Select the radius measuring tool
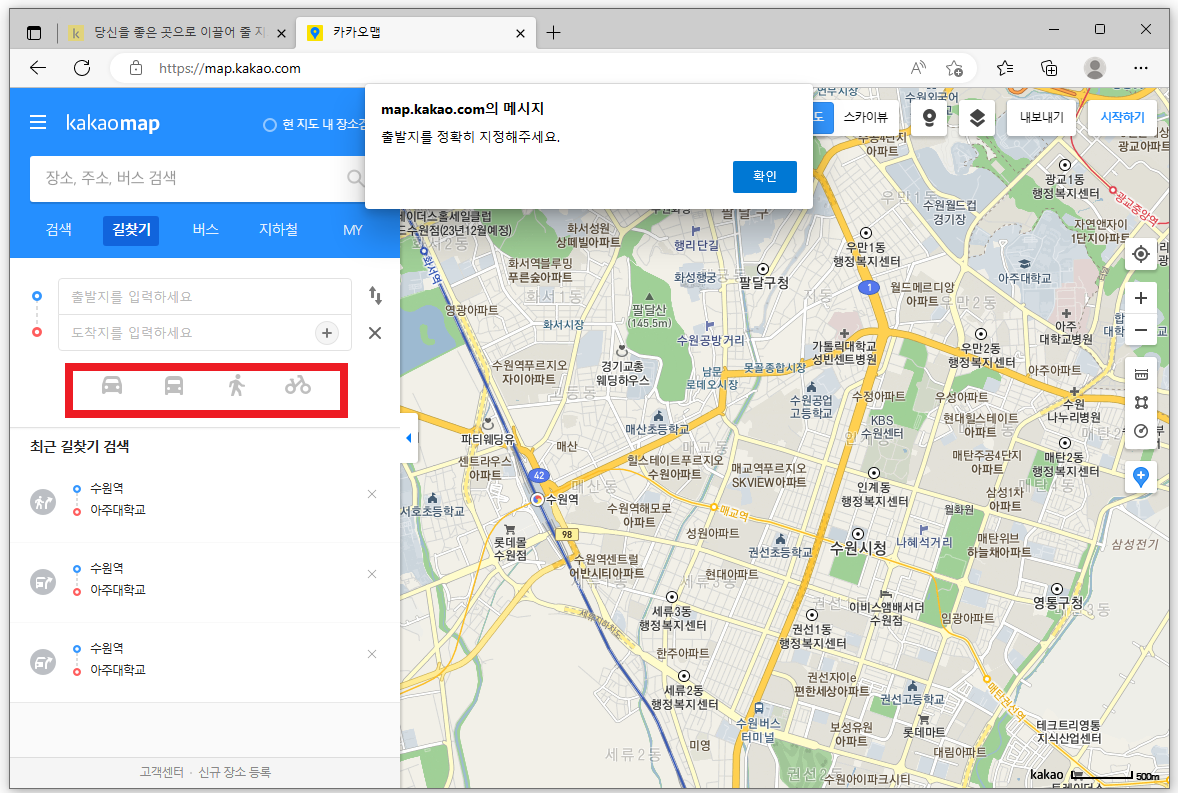The height and width of the screenshot is (796, 1180). coord(1141,431)
